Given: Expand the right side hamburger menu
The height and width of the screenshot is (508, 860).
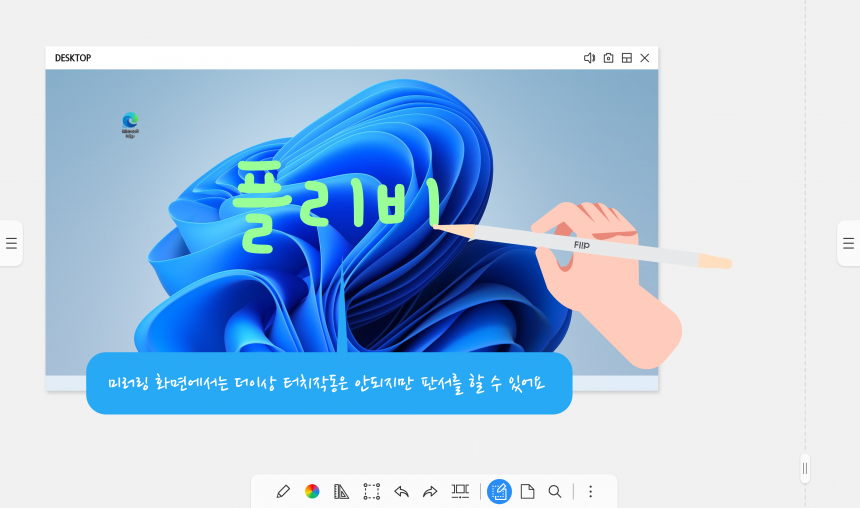Looking at the screenshot, I should (x=848, y=243).
